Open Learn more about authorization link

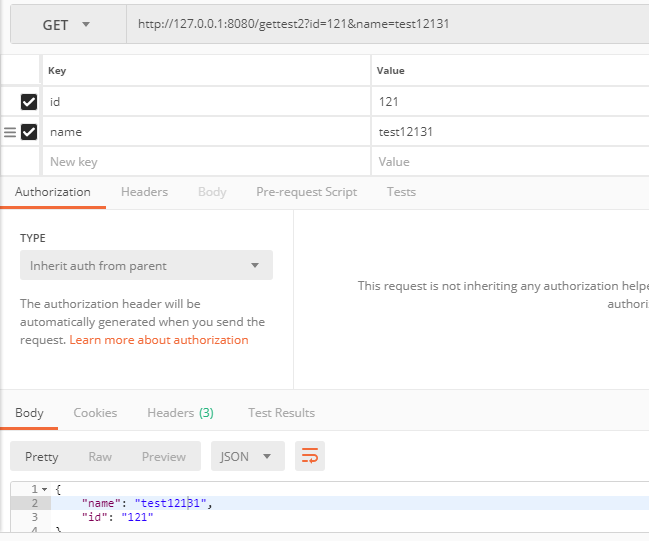(159, 340)
